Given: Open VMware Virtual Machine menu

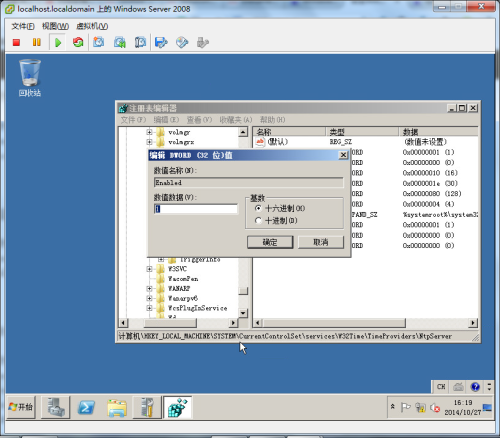Looking at the screenshot, I should [92, 26].
